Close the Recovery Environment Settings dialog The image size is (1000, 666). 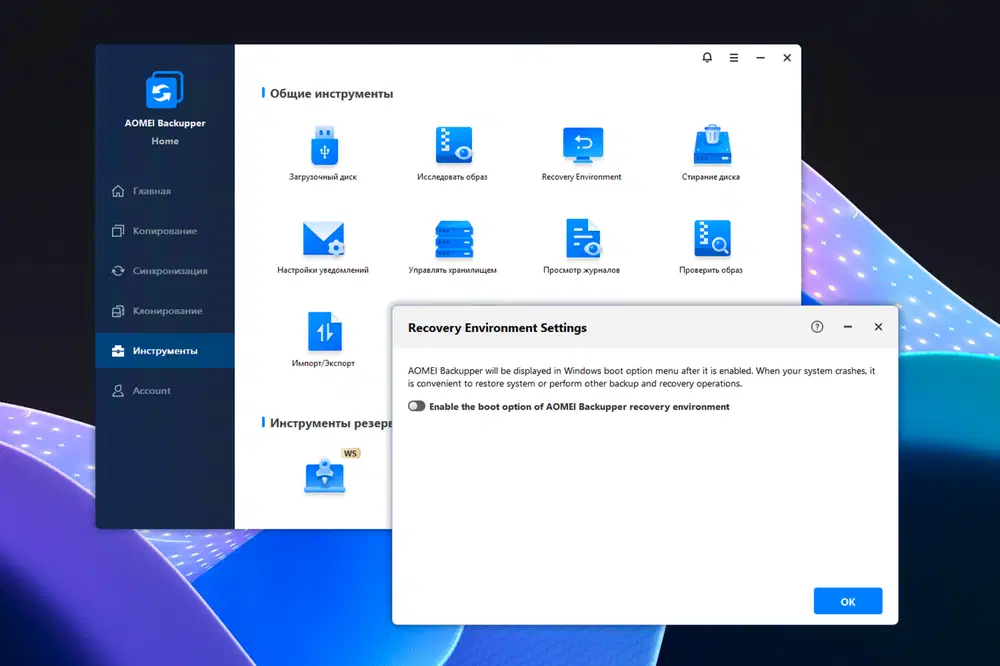click(878, 327)
